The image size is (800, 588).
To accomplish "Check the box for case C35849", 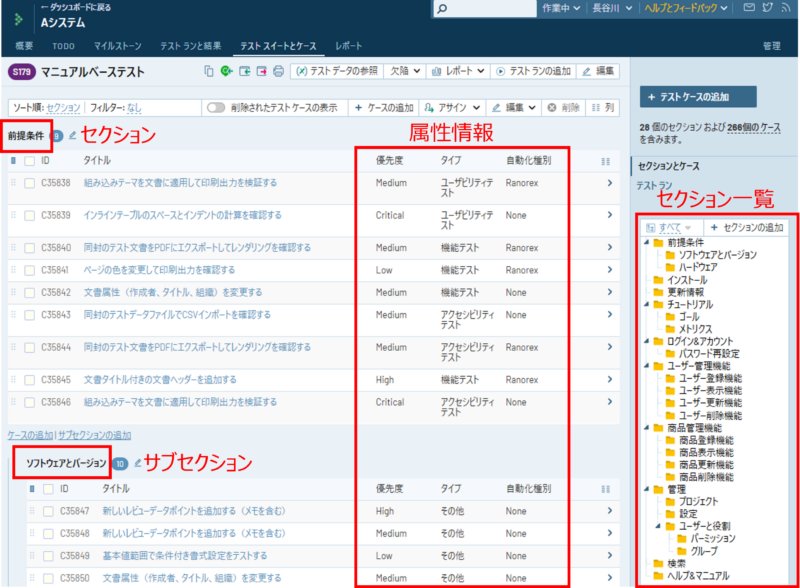I will (48, 556).
